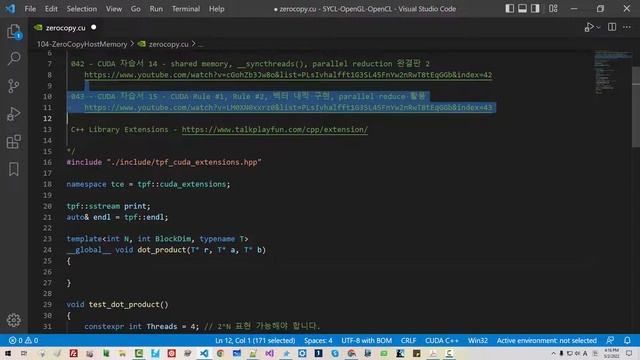Open Customize Layout options
Screen dimensions: 640x360
tap(553, 9)
